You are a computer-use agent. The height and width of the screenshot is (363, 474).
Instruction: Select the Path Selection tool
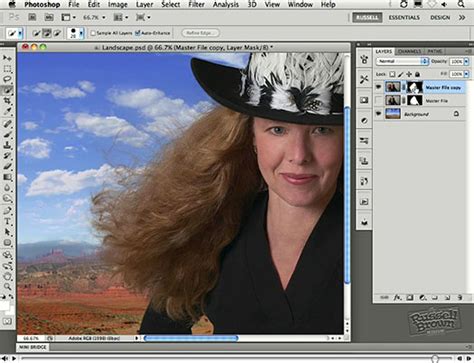pyautogui.click(x=7, y=232)
